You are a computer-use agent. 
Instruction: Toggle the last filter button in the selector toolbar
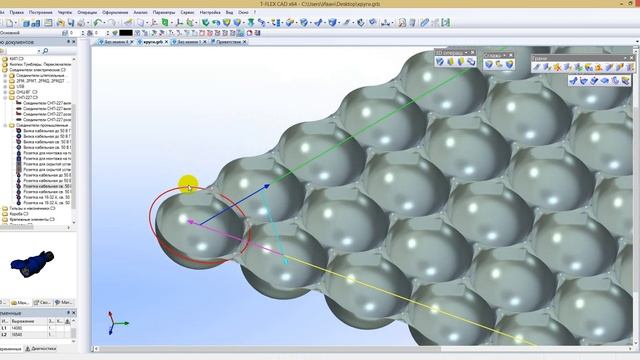tap(257, 33)
